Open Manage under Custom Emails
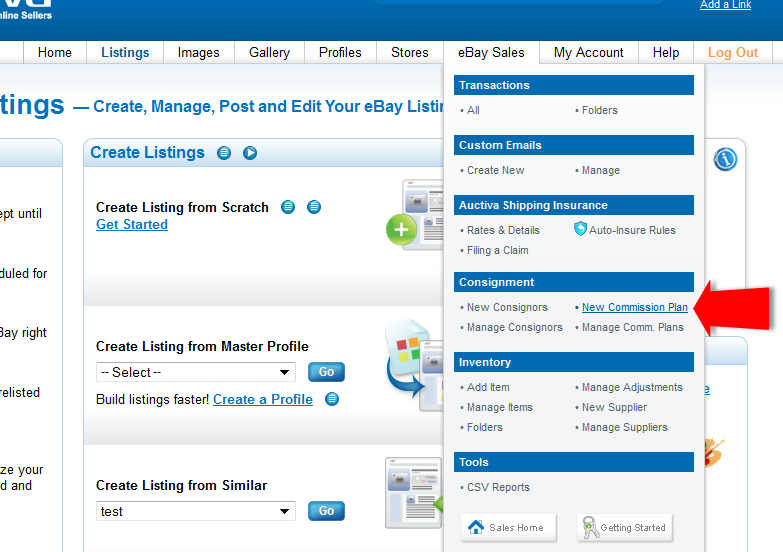This screenshot has height=552, width=783. 601,170
